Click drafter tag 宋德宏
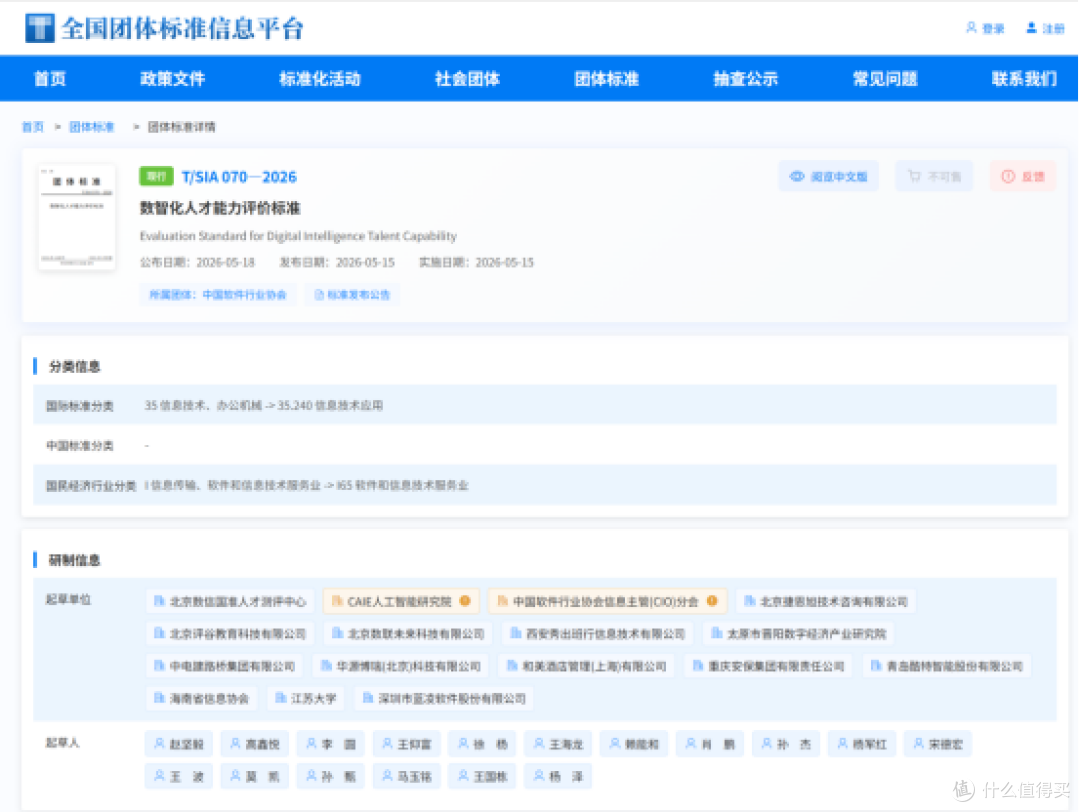 937,744
